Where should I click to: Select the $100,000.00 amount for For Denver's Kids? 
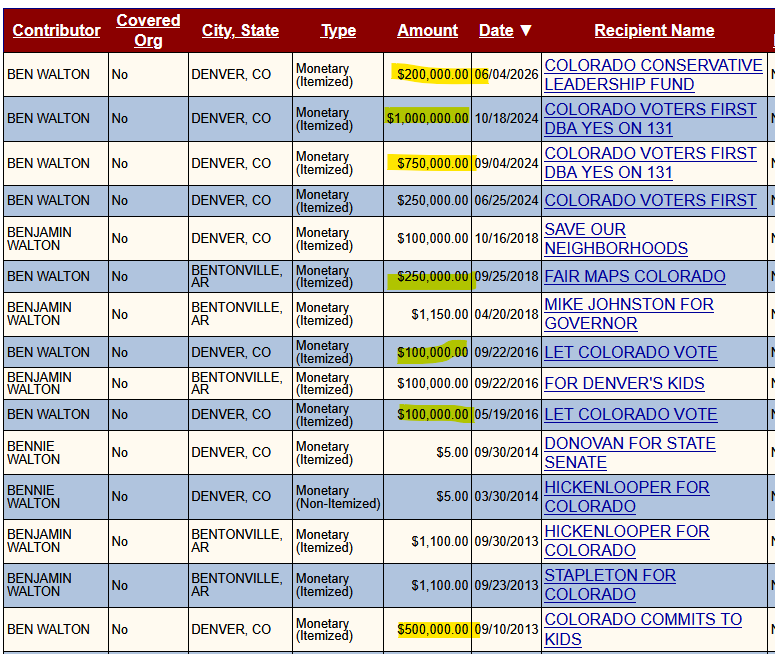pyautogui.click(x=428, y=384)
